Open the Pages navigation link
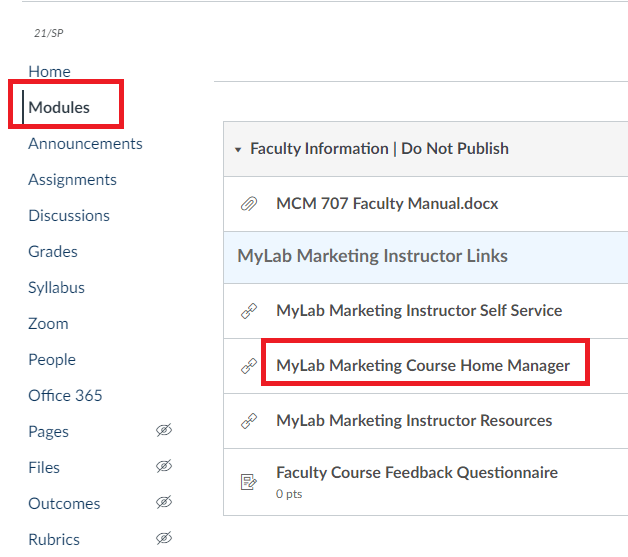628x557 pixels. pos(48,432)
